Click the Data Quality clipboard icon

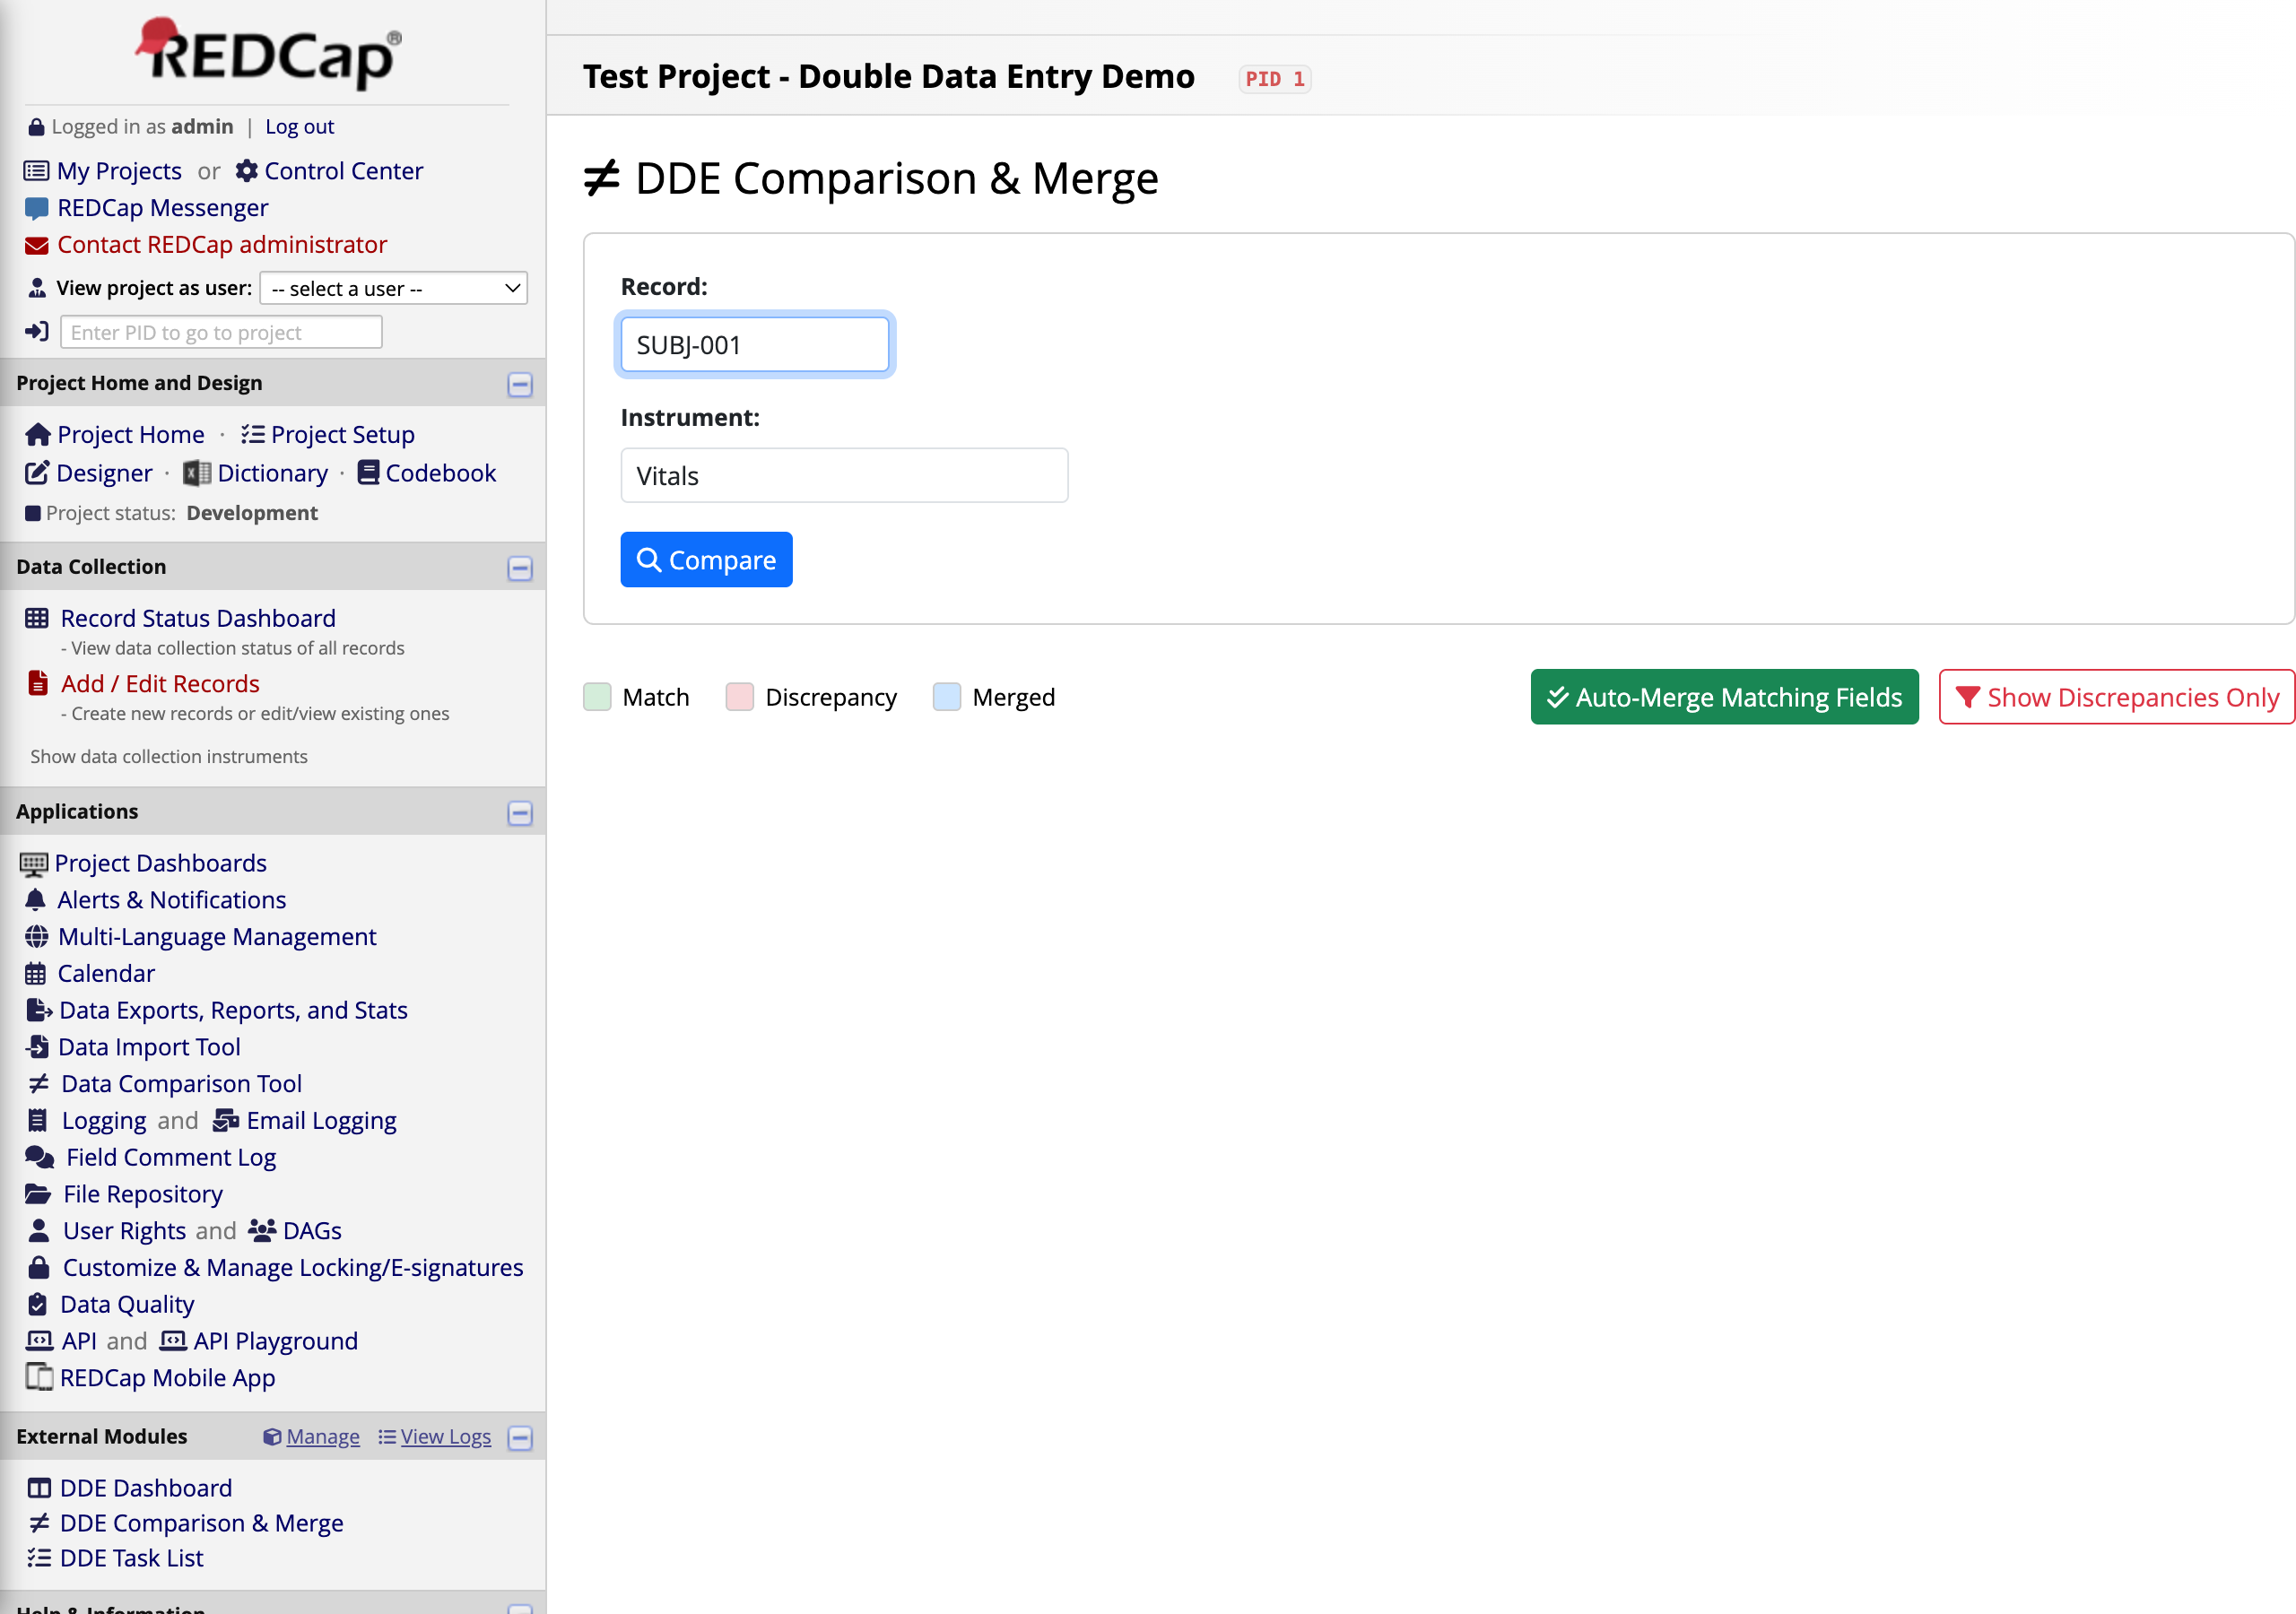click(37, 1304)
